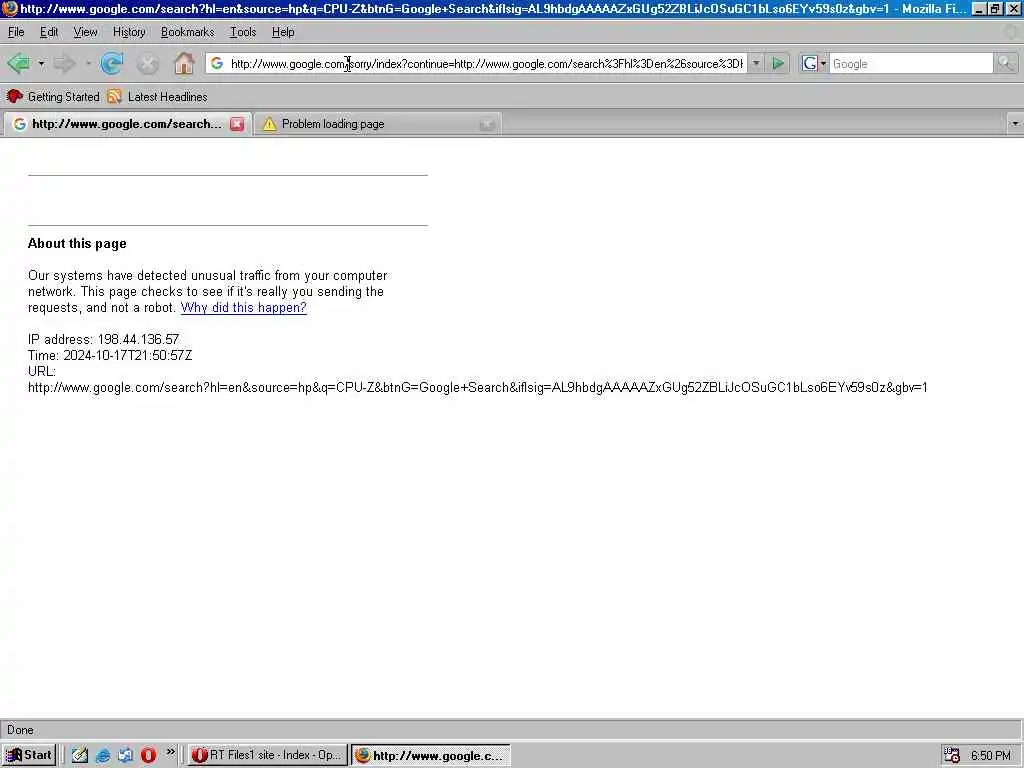1024x768 pixels.
Task: Close the Problem loading page tab
Action: [487, 124]
